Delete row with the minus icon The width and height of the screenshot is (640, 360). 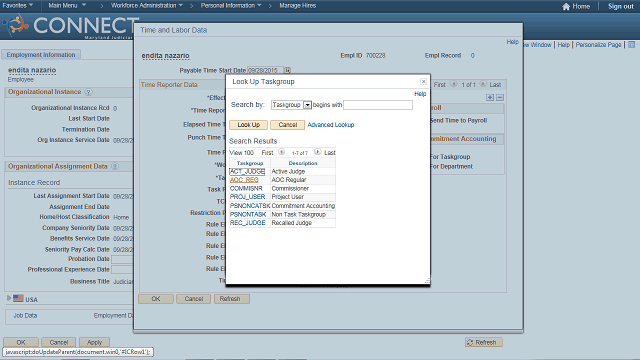point(500,98)
